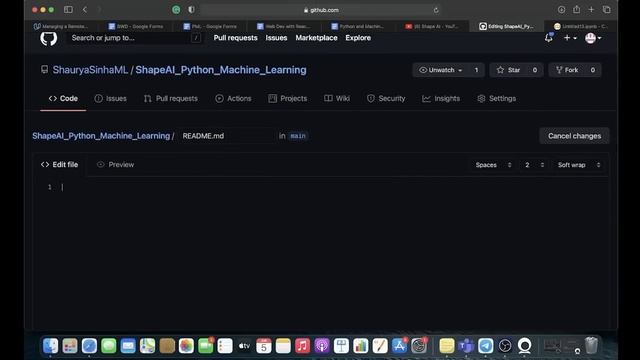The width and height of the screenshot is (640, 360).
Task: Switch to the repo Issues tab
Action: pos(110,98)
